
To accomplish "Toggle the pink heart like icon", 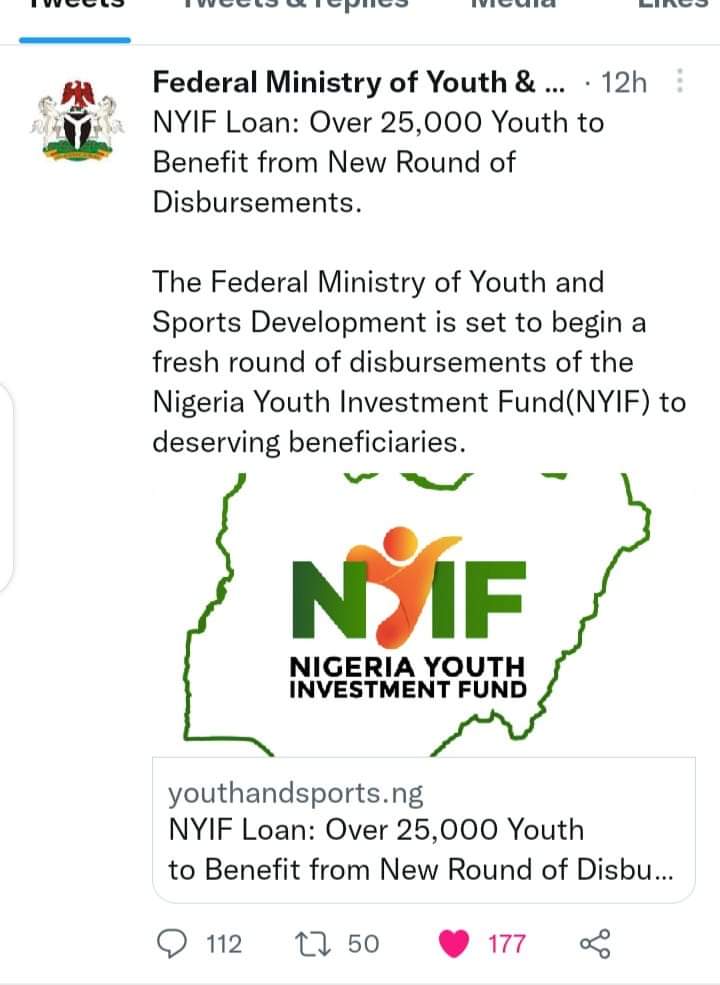I will 454,944.
